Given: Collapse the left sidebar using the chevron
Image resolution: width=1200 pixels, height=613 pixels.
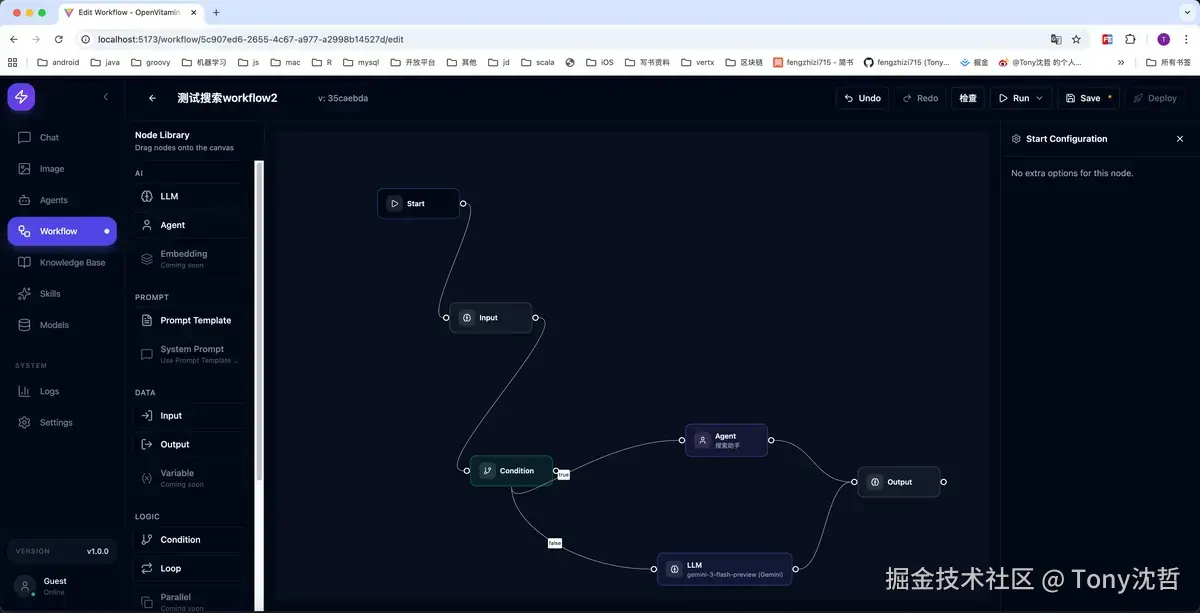Looking at the screenshot, I should click(106, 97).
